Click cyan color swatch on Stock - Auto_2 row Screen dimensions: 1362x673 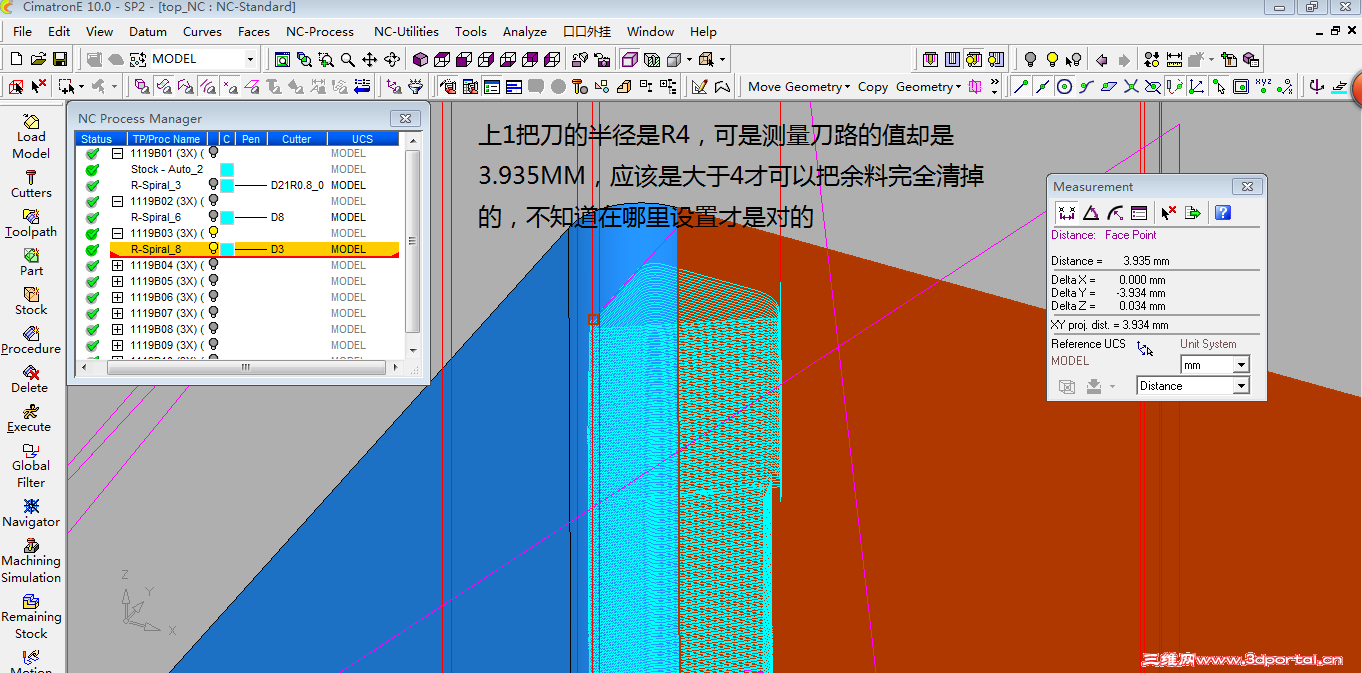(227, 169)
